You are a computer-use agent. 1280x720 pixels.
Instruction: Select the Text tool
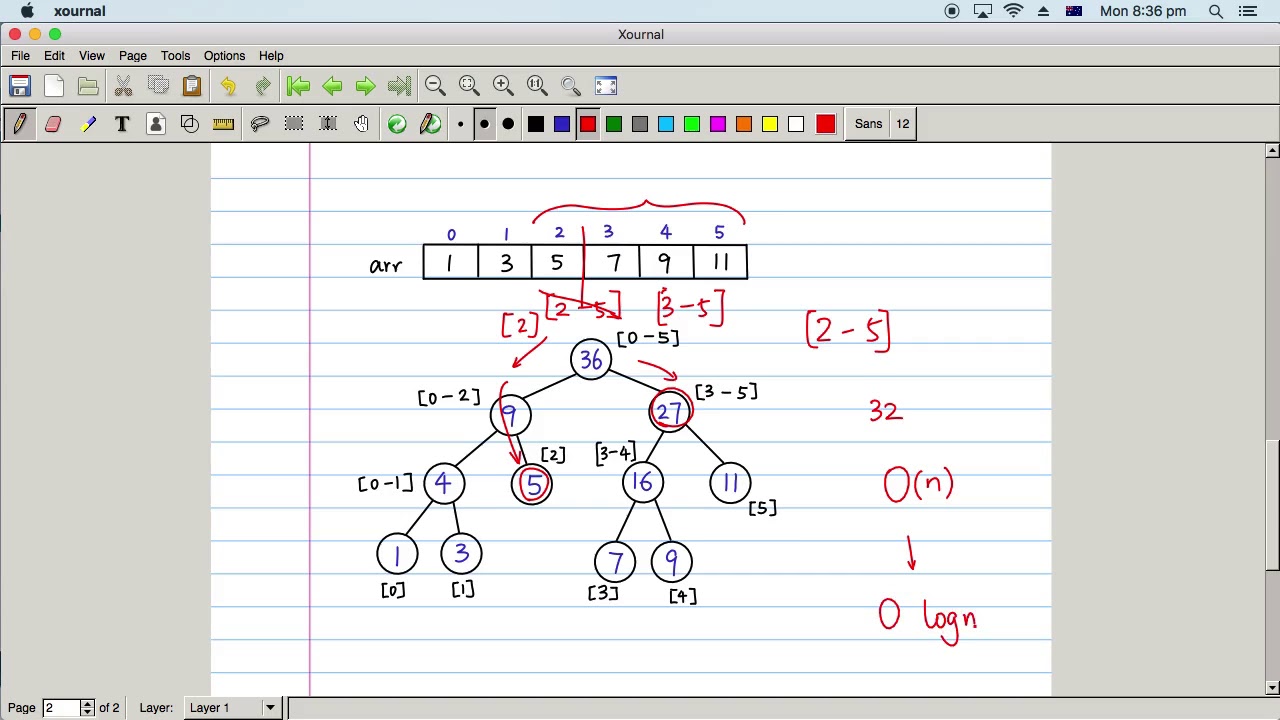[122, 124]
